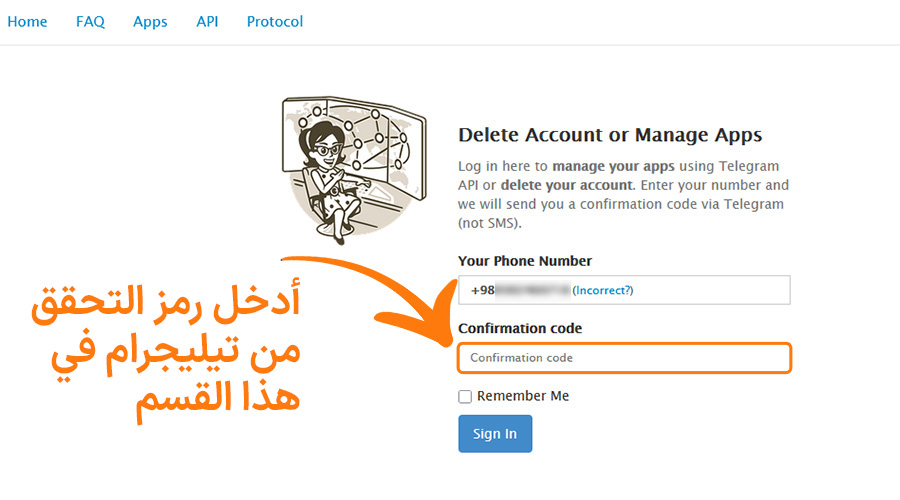900x500 pixels.
Task: Open the Home page link
Action: [27, 21]
